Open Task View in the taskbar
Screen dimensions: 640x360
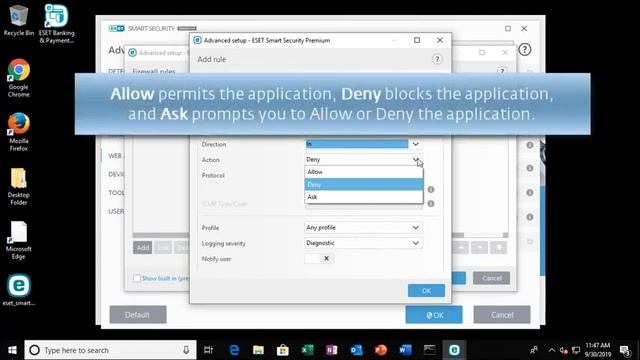pos(208,350)
